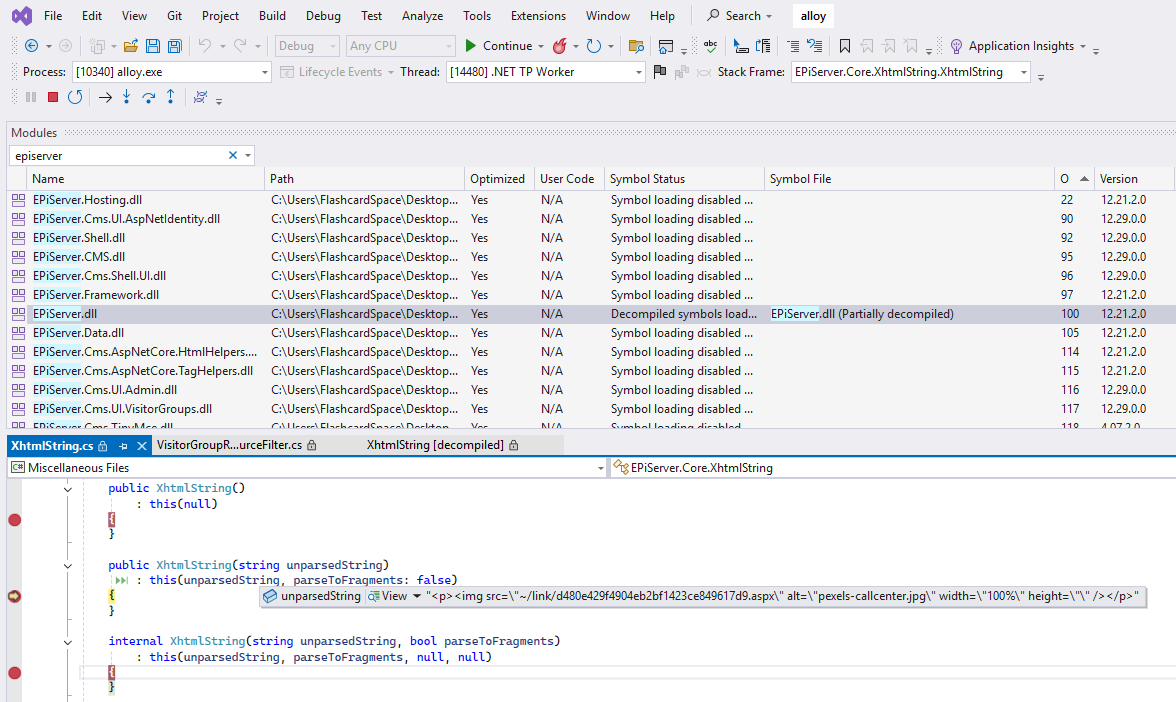The image size is (1176, 702).
Task: Open the Git menu
Action: click(175, 16)
